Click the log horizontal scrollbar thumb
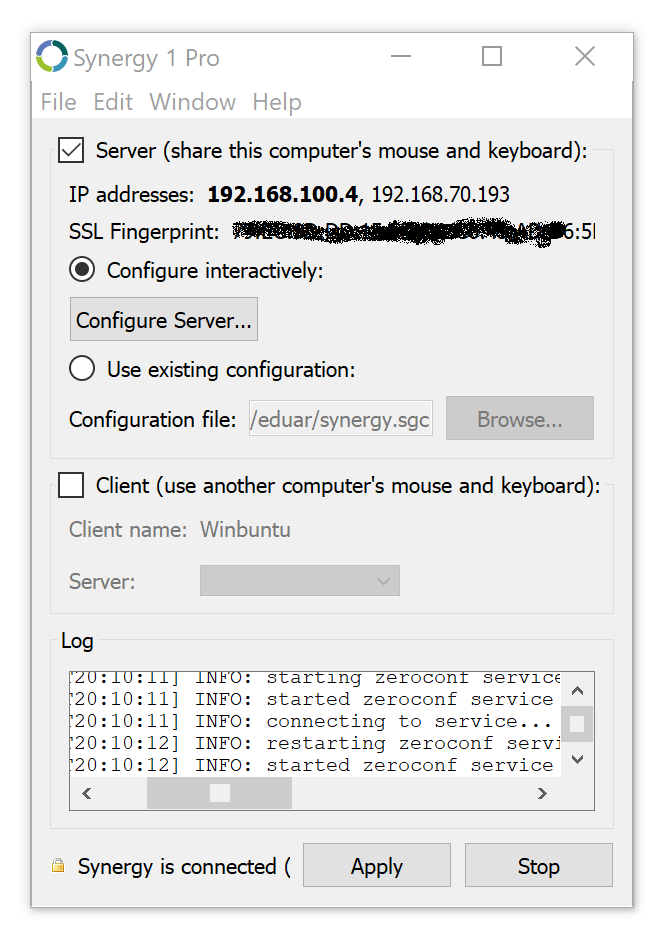The image size is (668, 930). pyautogui.click(x=219, y=793)
